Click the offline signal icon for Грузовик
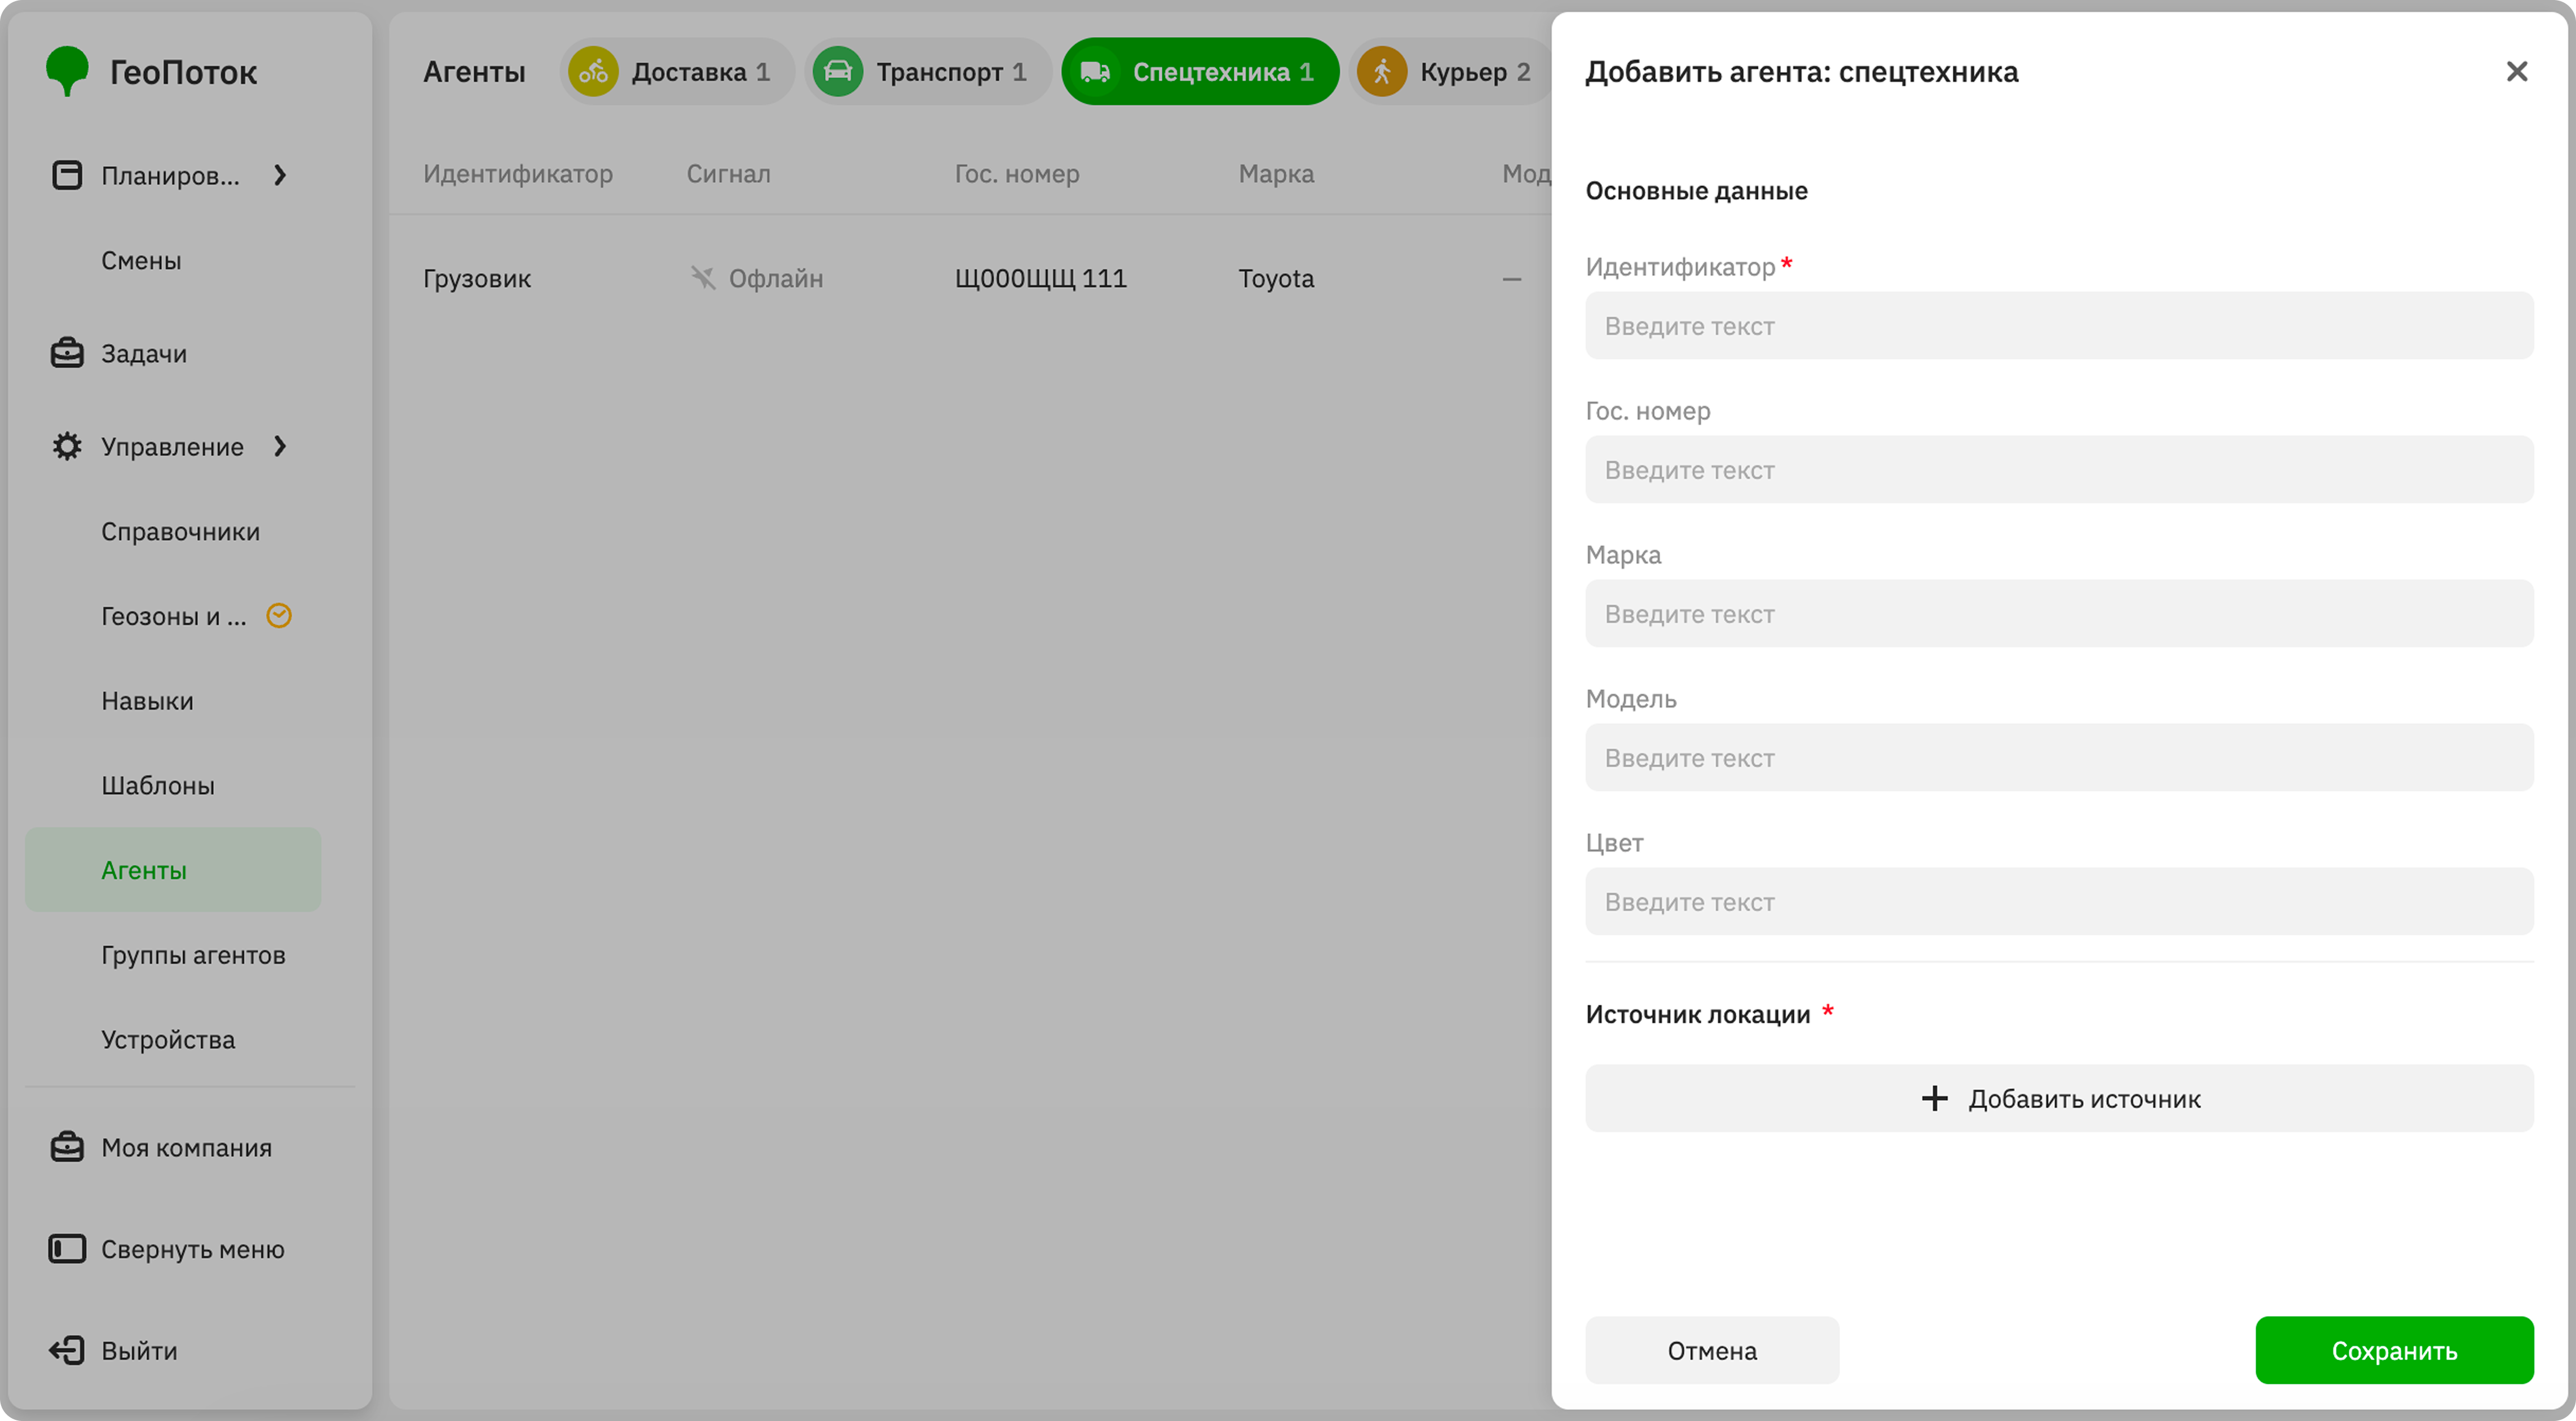 tap(703, 278)
